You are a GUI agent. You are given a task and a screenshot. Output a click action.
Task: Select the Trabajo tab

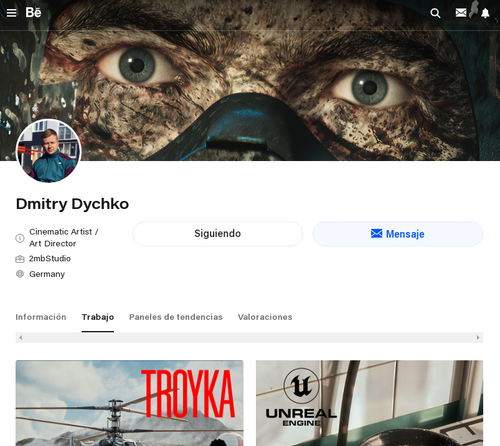point(98,317)
